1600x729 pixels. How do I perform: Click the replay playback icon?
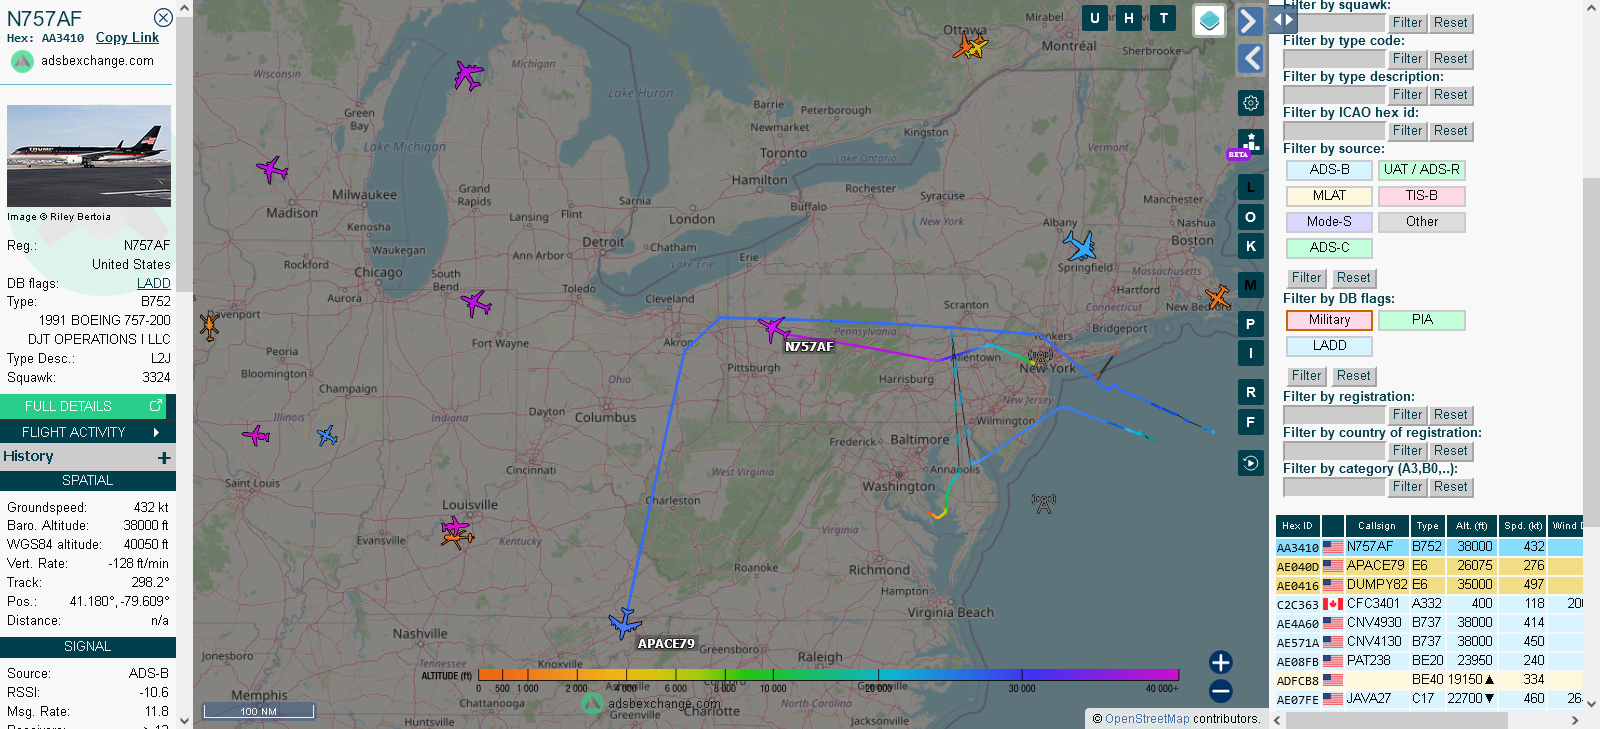point(1250,463)
